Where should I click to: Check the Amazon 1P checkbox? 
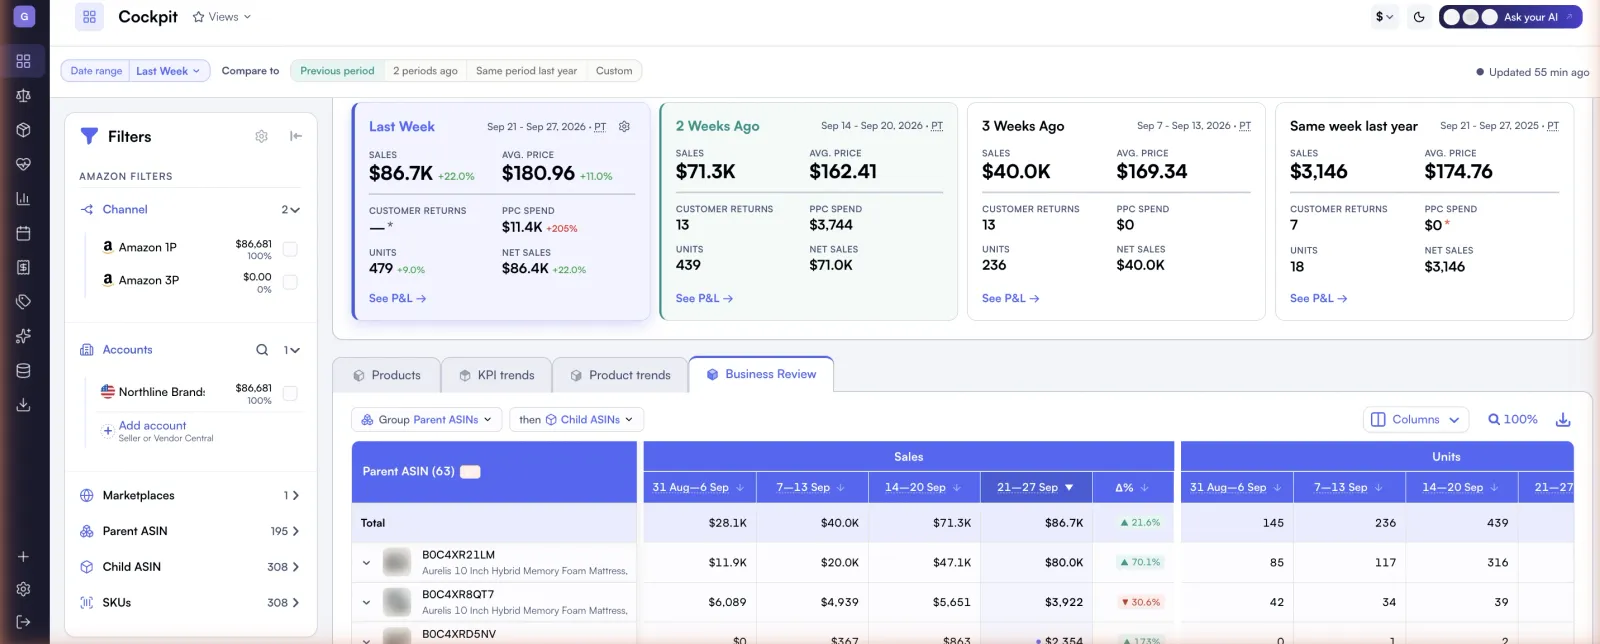coord(290,249)
